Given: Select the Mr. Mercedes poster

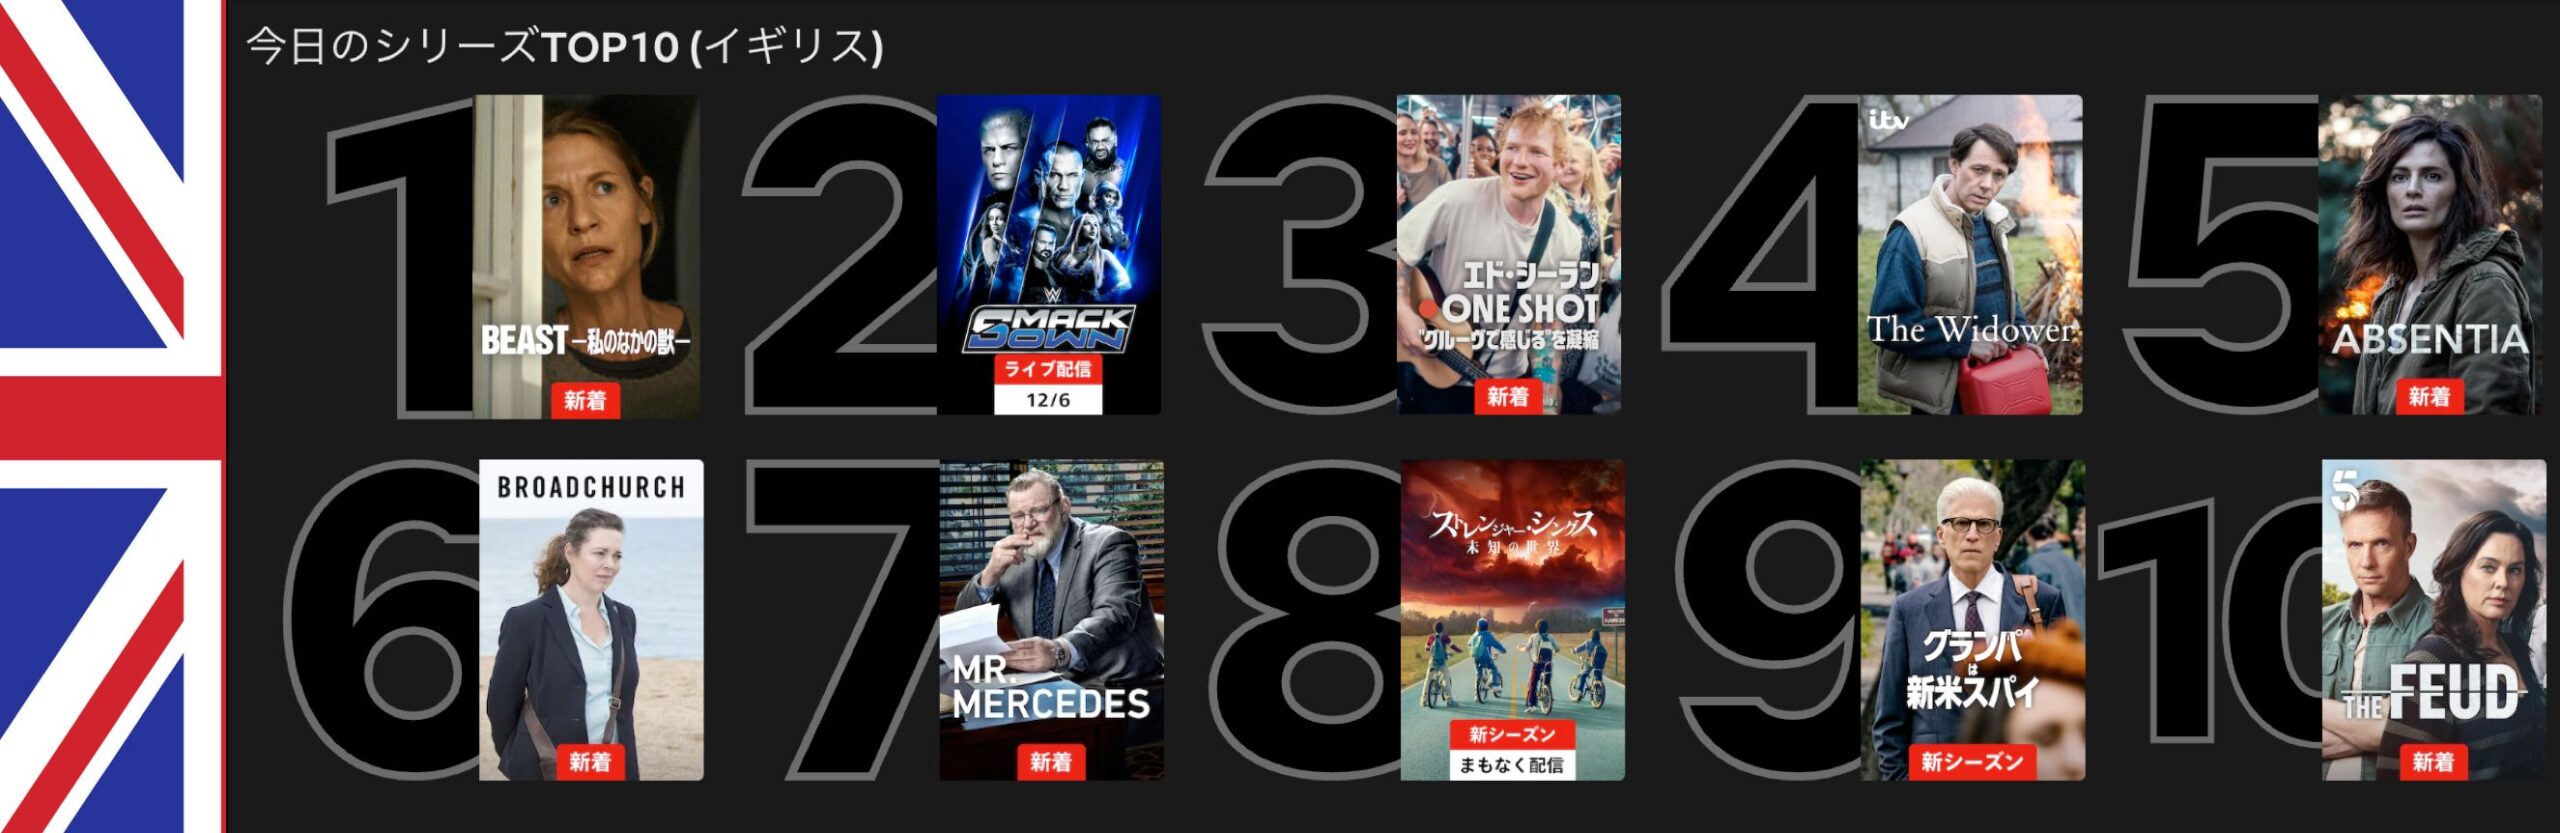Looking at the screenshot, I should [x=1052, y=620].
